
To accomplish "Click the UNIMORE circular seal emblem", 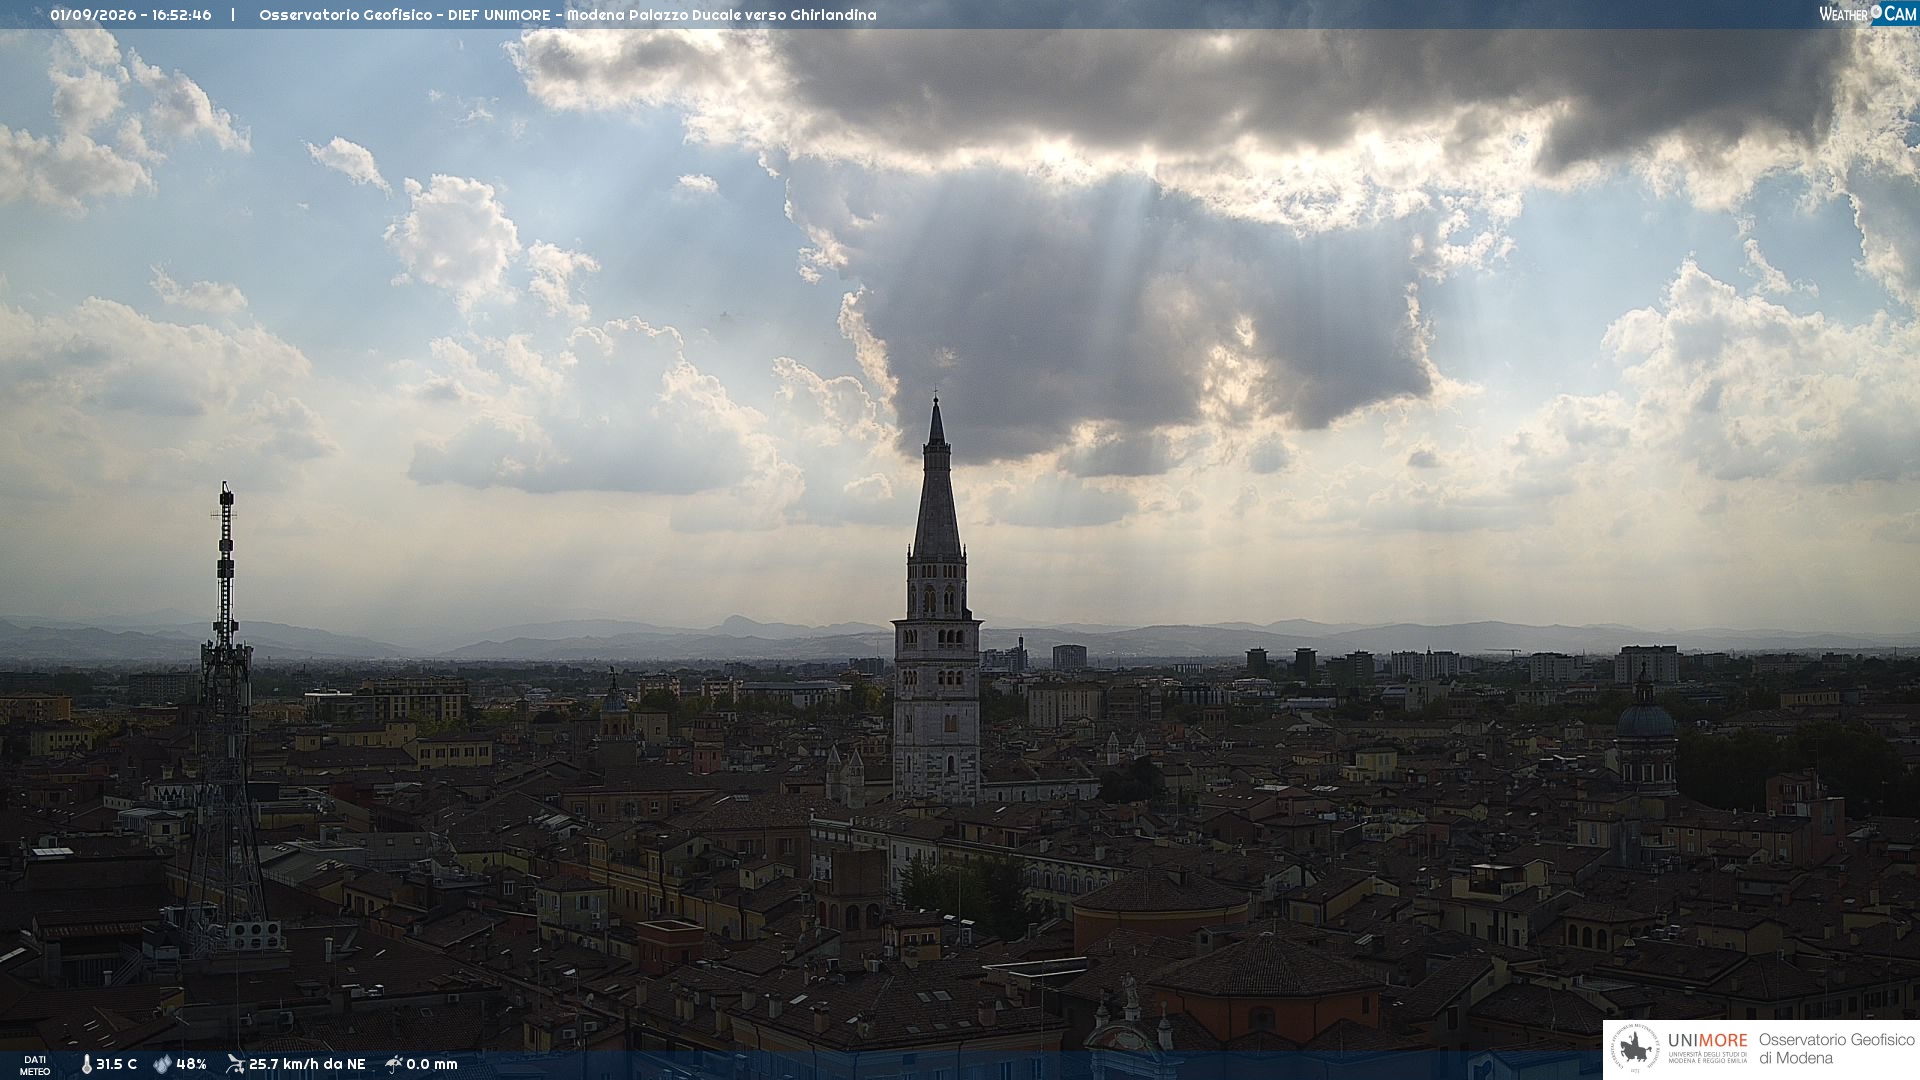I will pyautogui.click(x=1635, y=1050).
